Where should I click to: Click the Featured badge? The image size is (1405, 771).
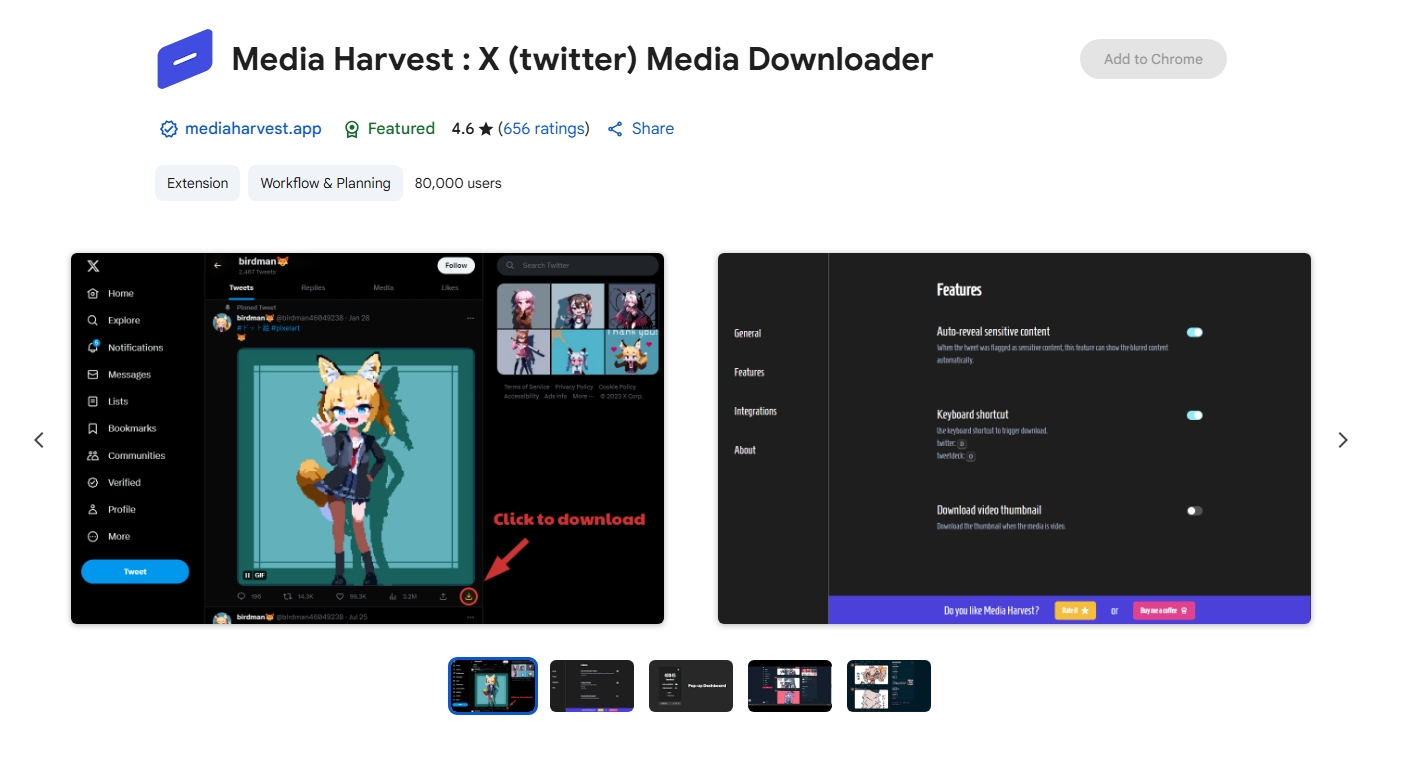click(x=389, y=128)
